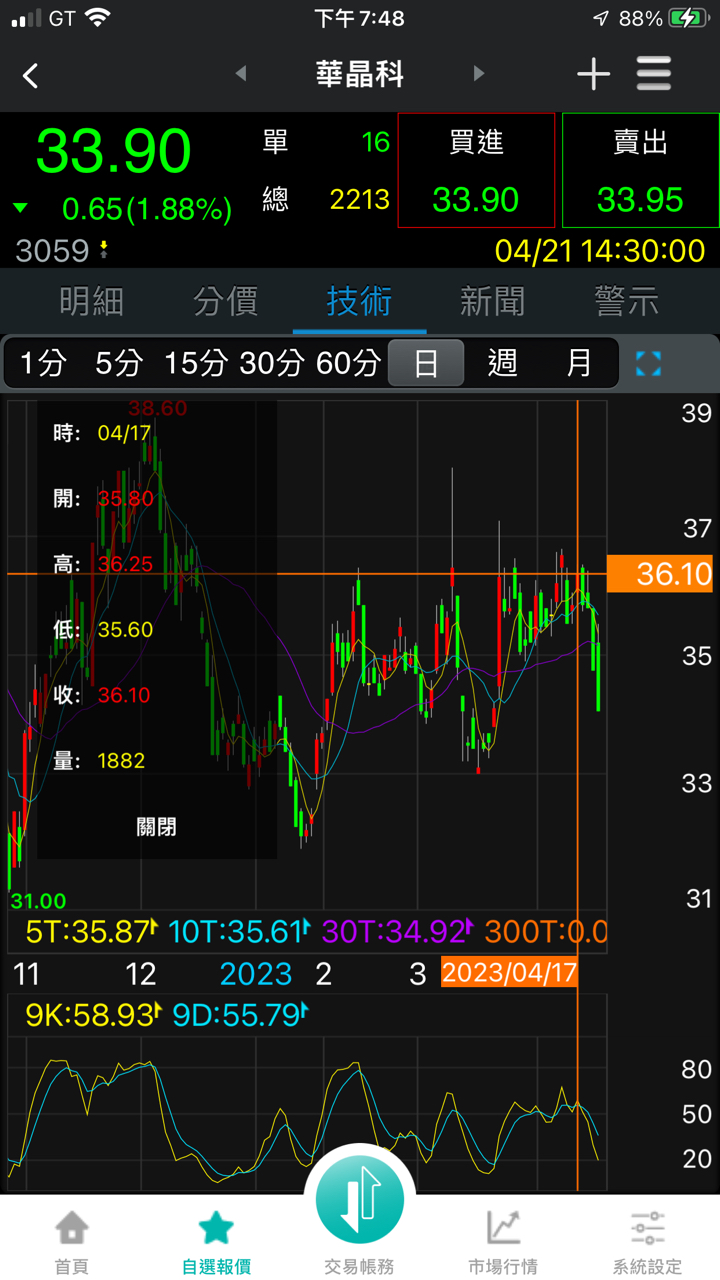Switch to 警示 tab

tap(627, 301)
